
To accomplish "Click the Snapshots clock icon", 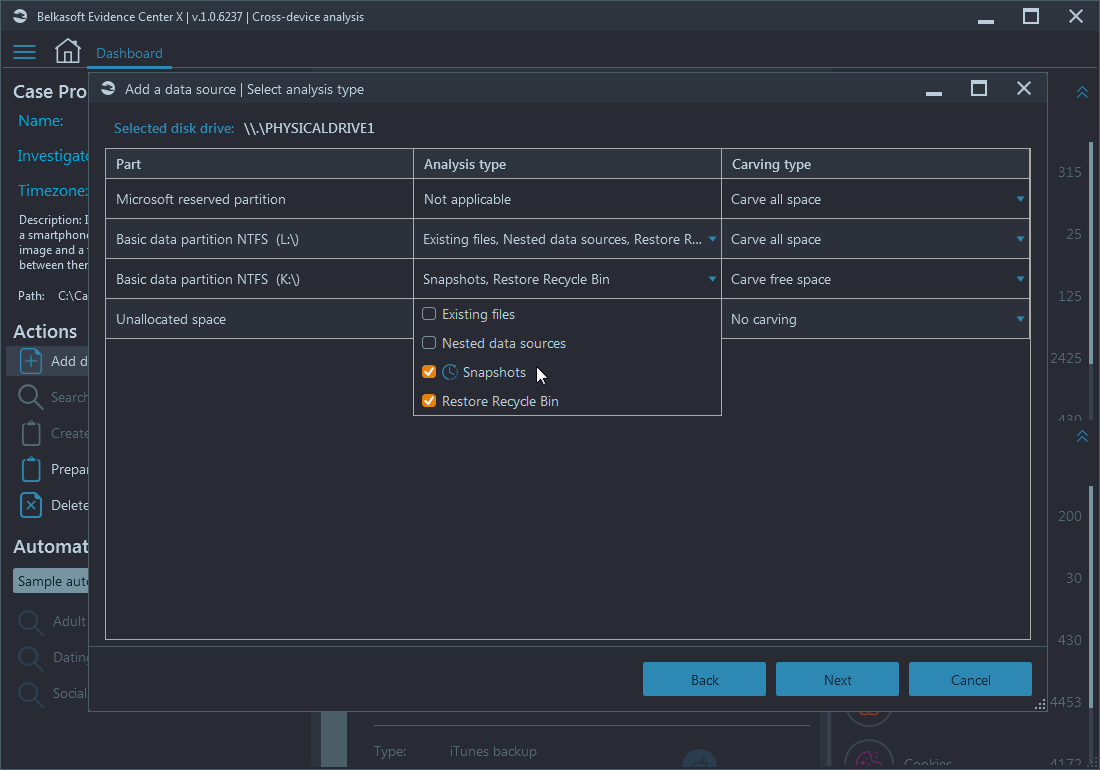I will point(450,372).
